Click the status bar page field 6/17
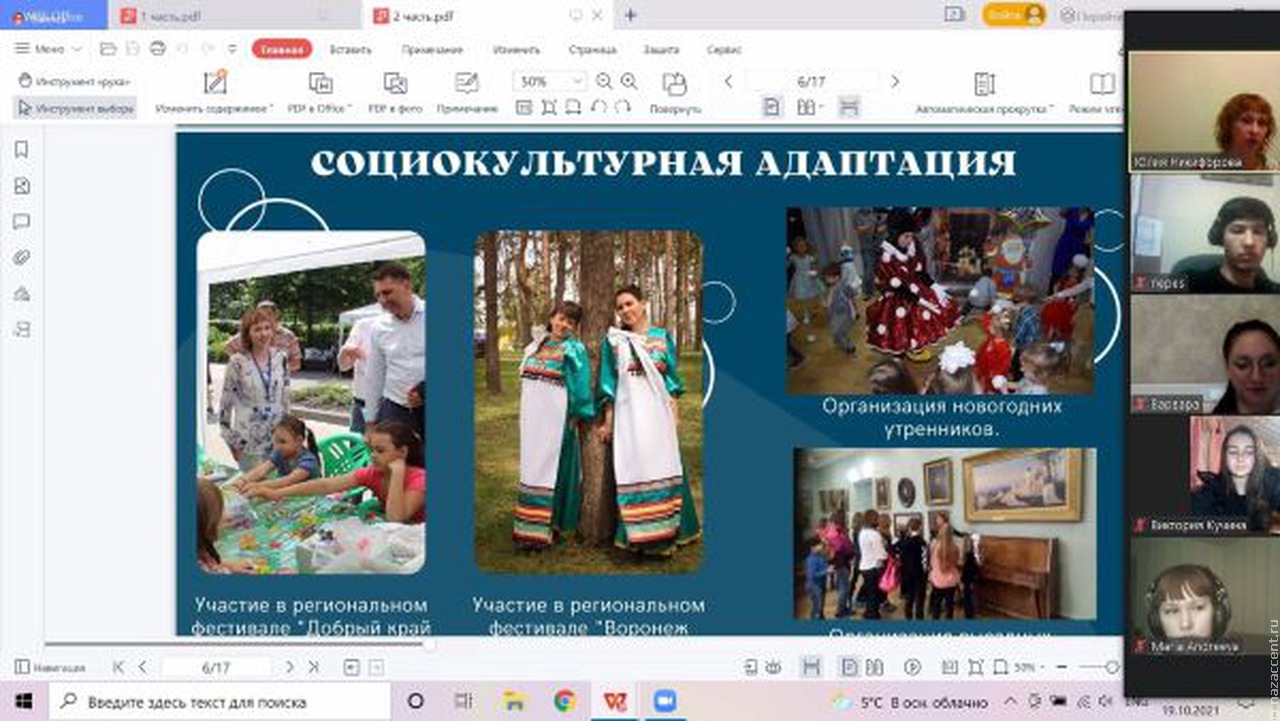1280x721 pixels. point(216,667)
